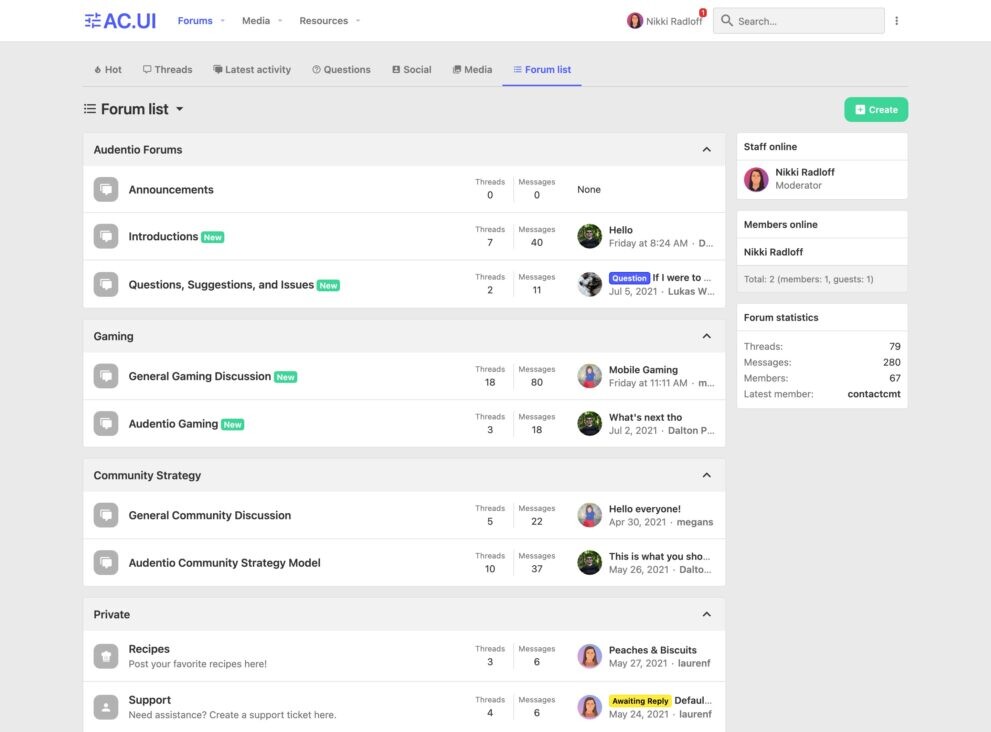Click the AC.UI site logo
Screen dimensions: 991x732
click(x=119, y=19)
